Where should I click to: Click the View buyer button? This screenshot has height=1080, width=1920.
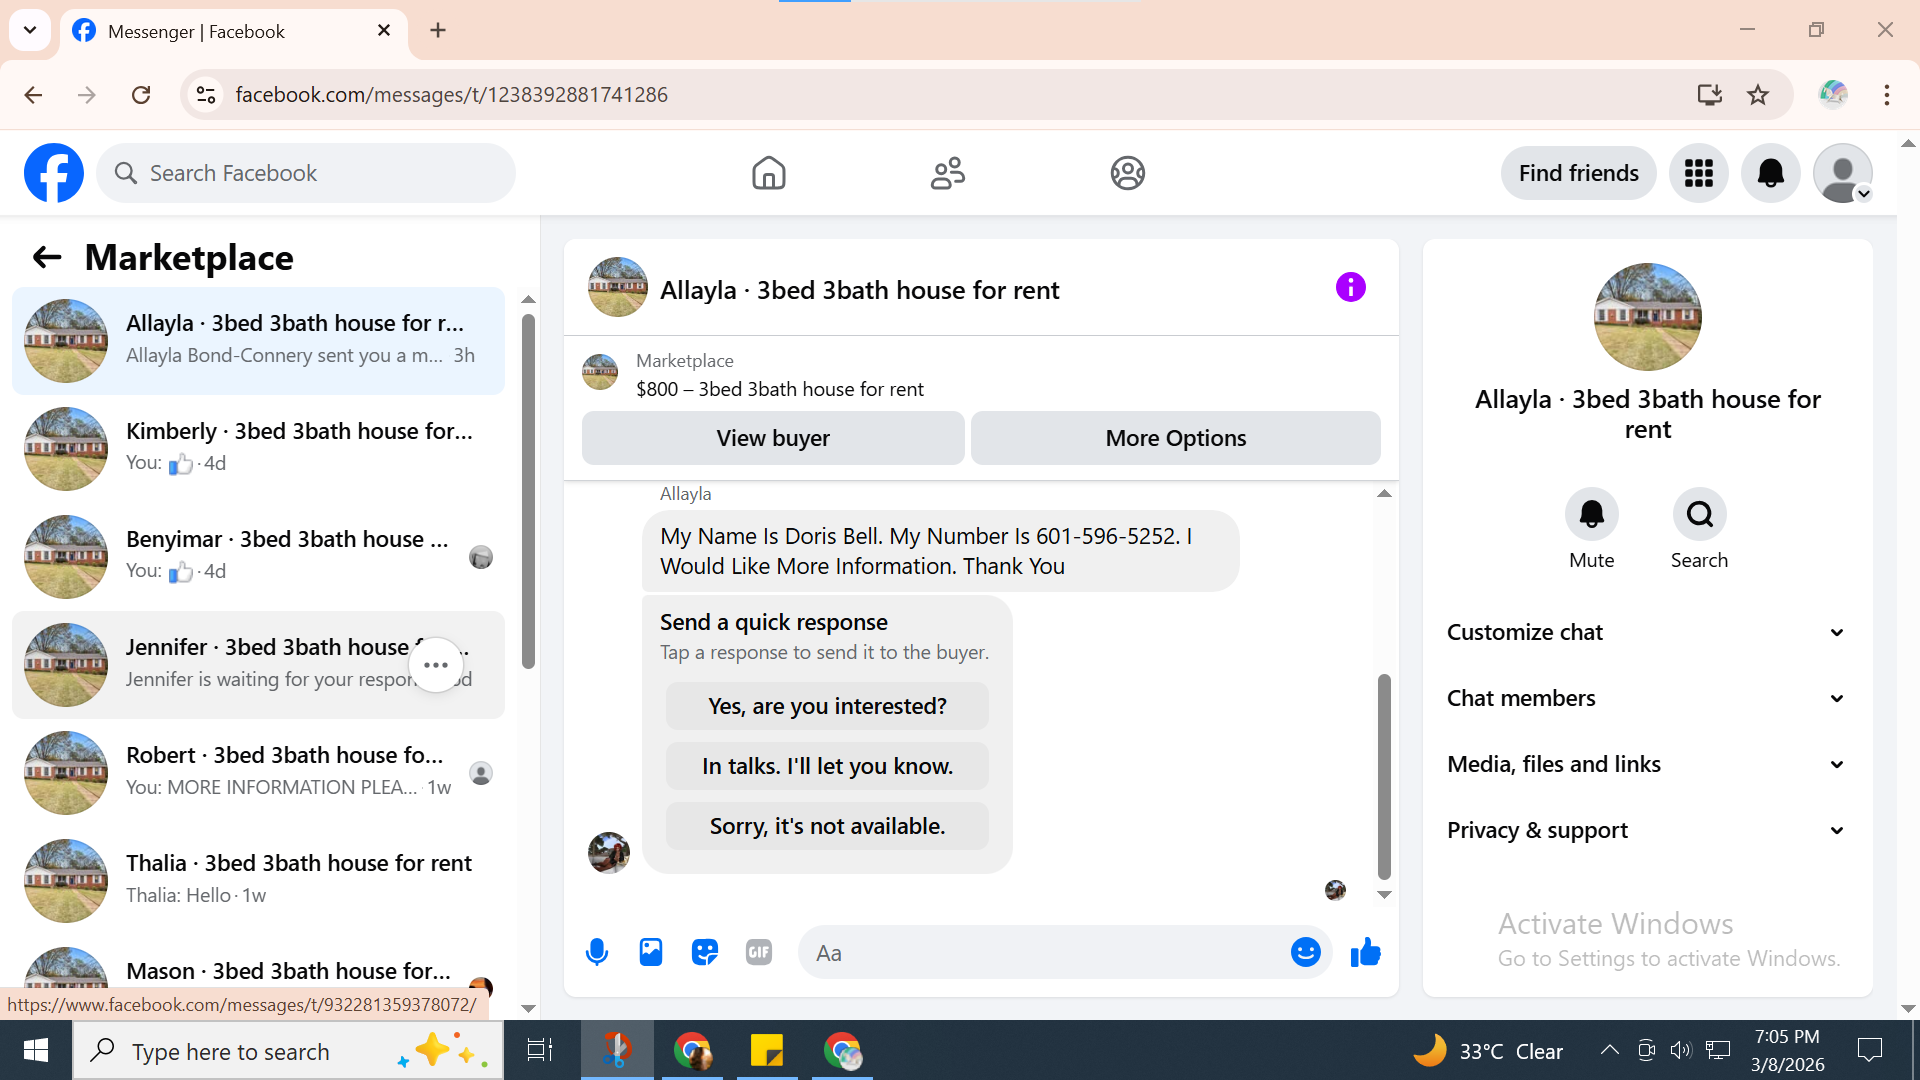point(772,438)
